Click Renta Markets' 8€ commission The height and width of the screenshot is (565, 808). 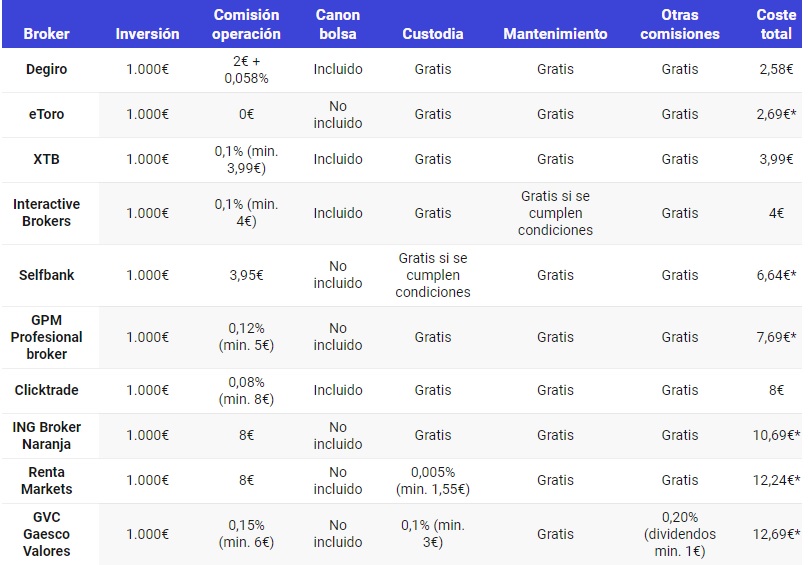tap(246, 480)
